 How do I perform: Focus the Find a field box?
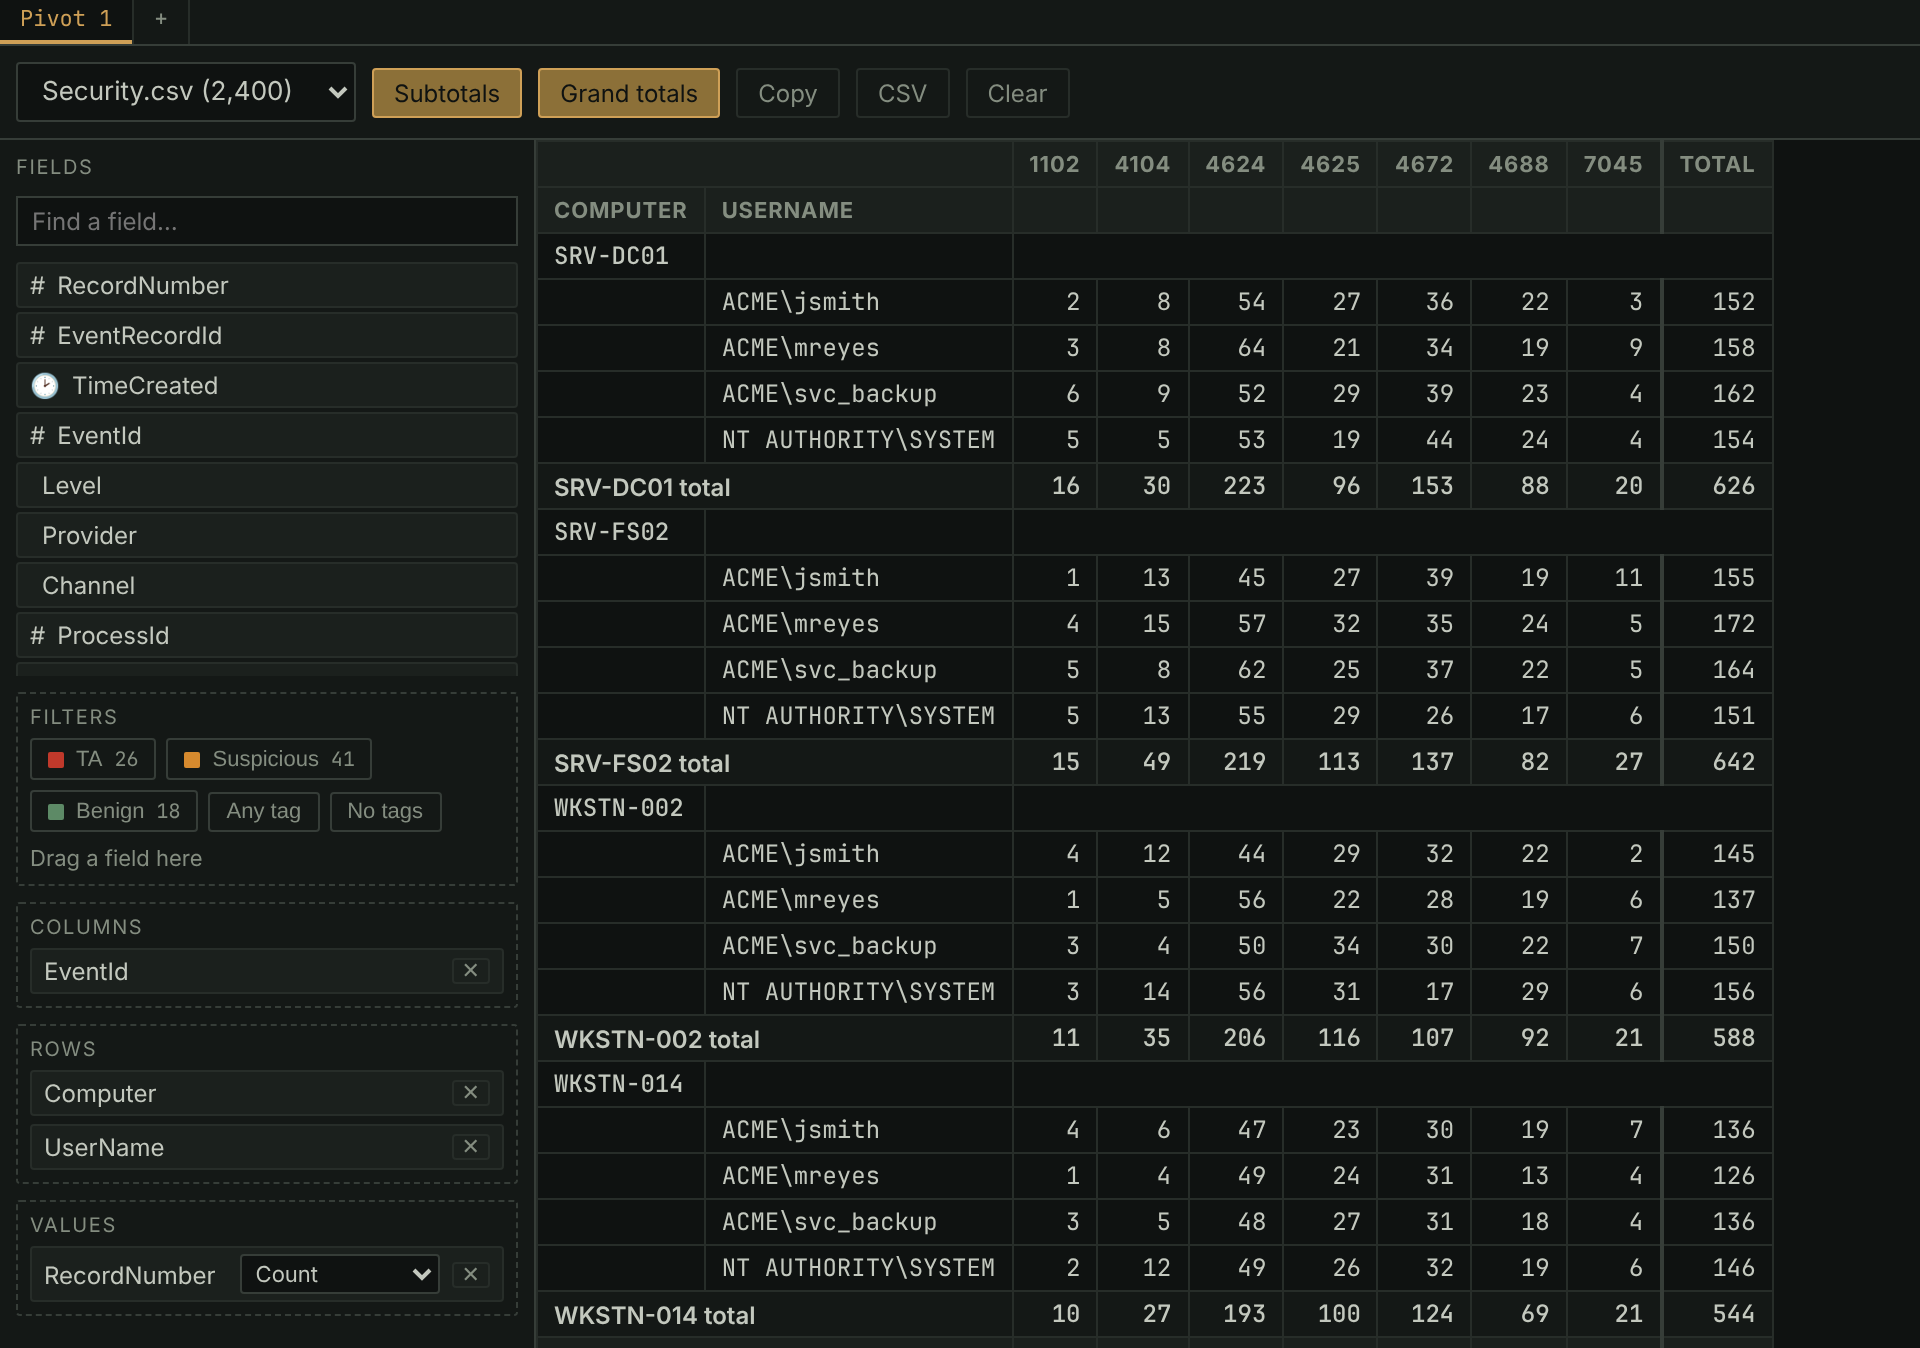[x=267, y=221]
